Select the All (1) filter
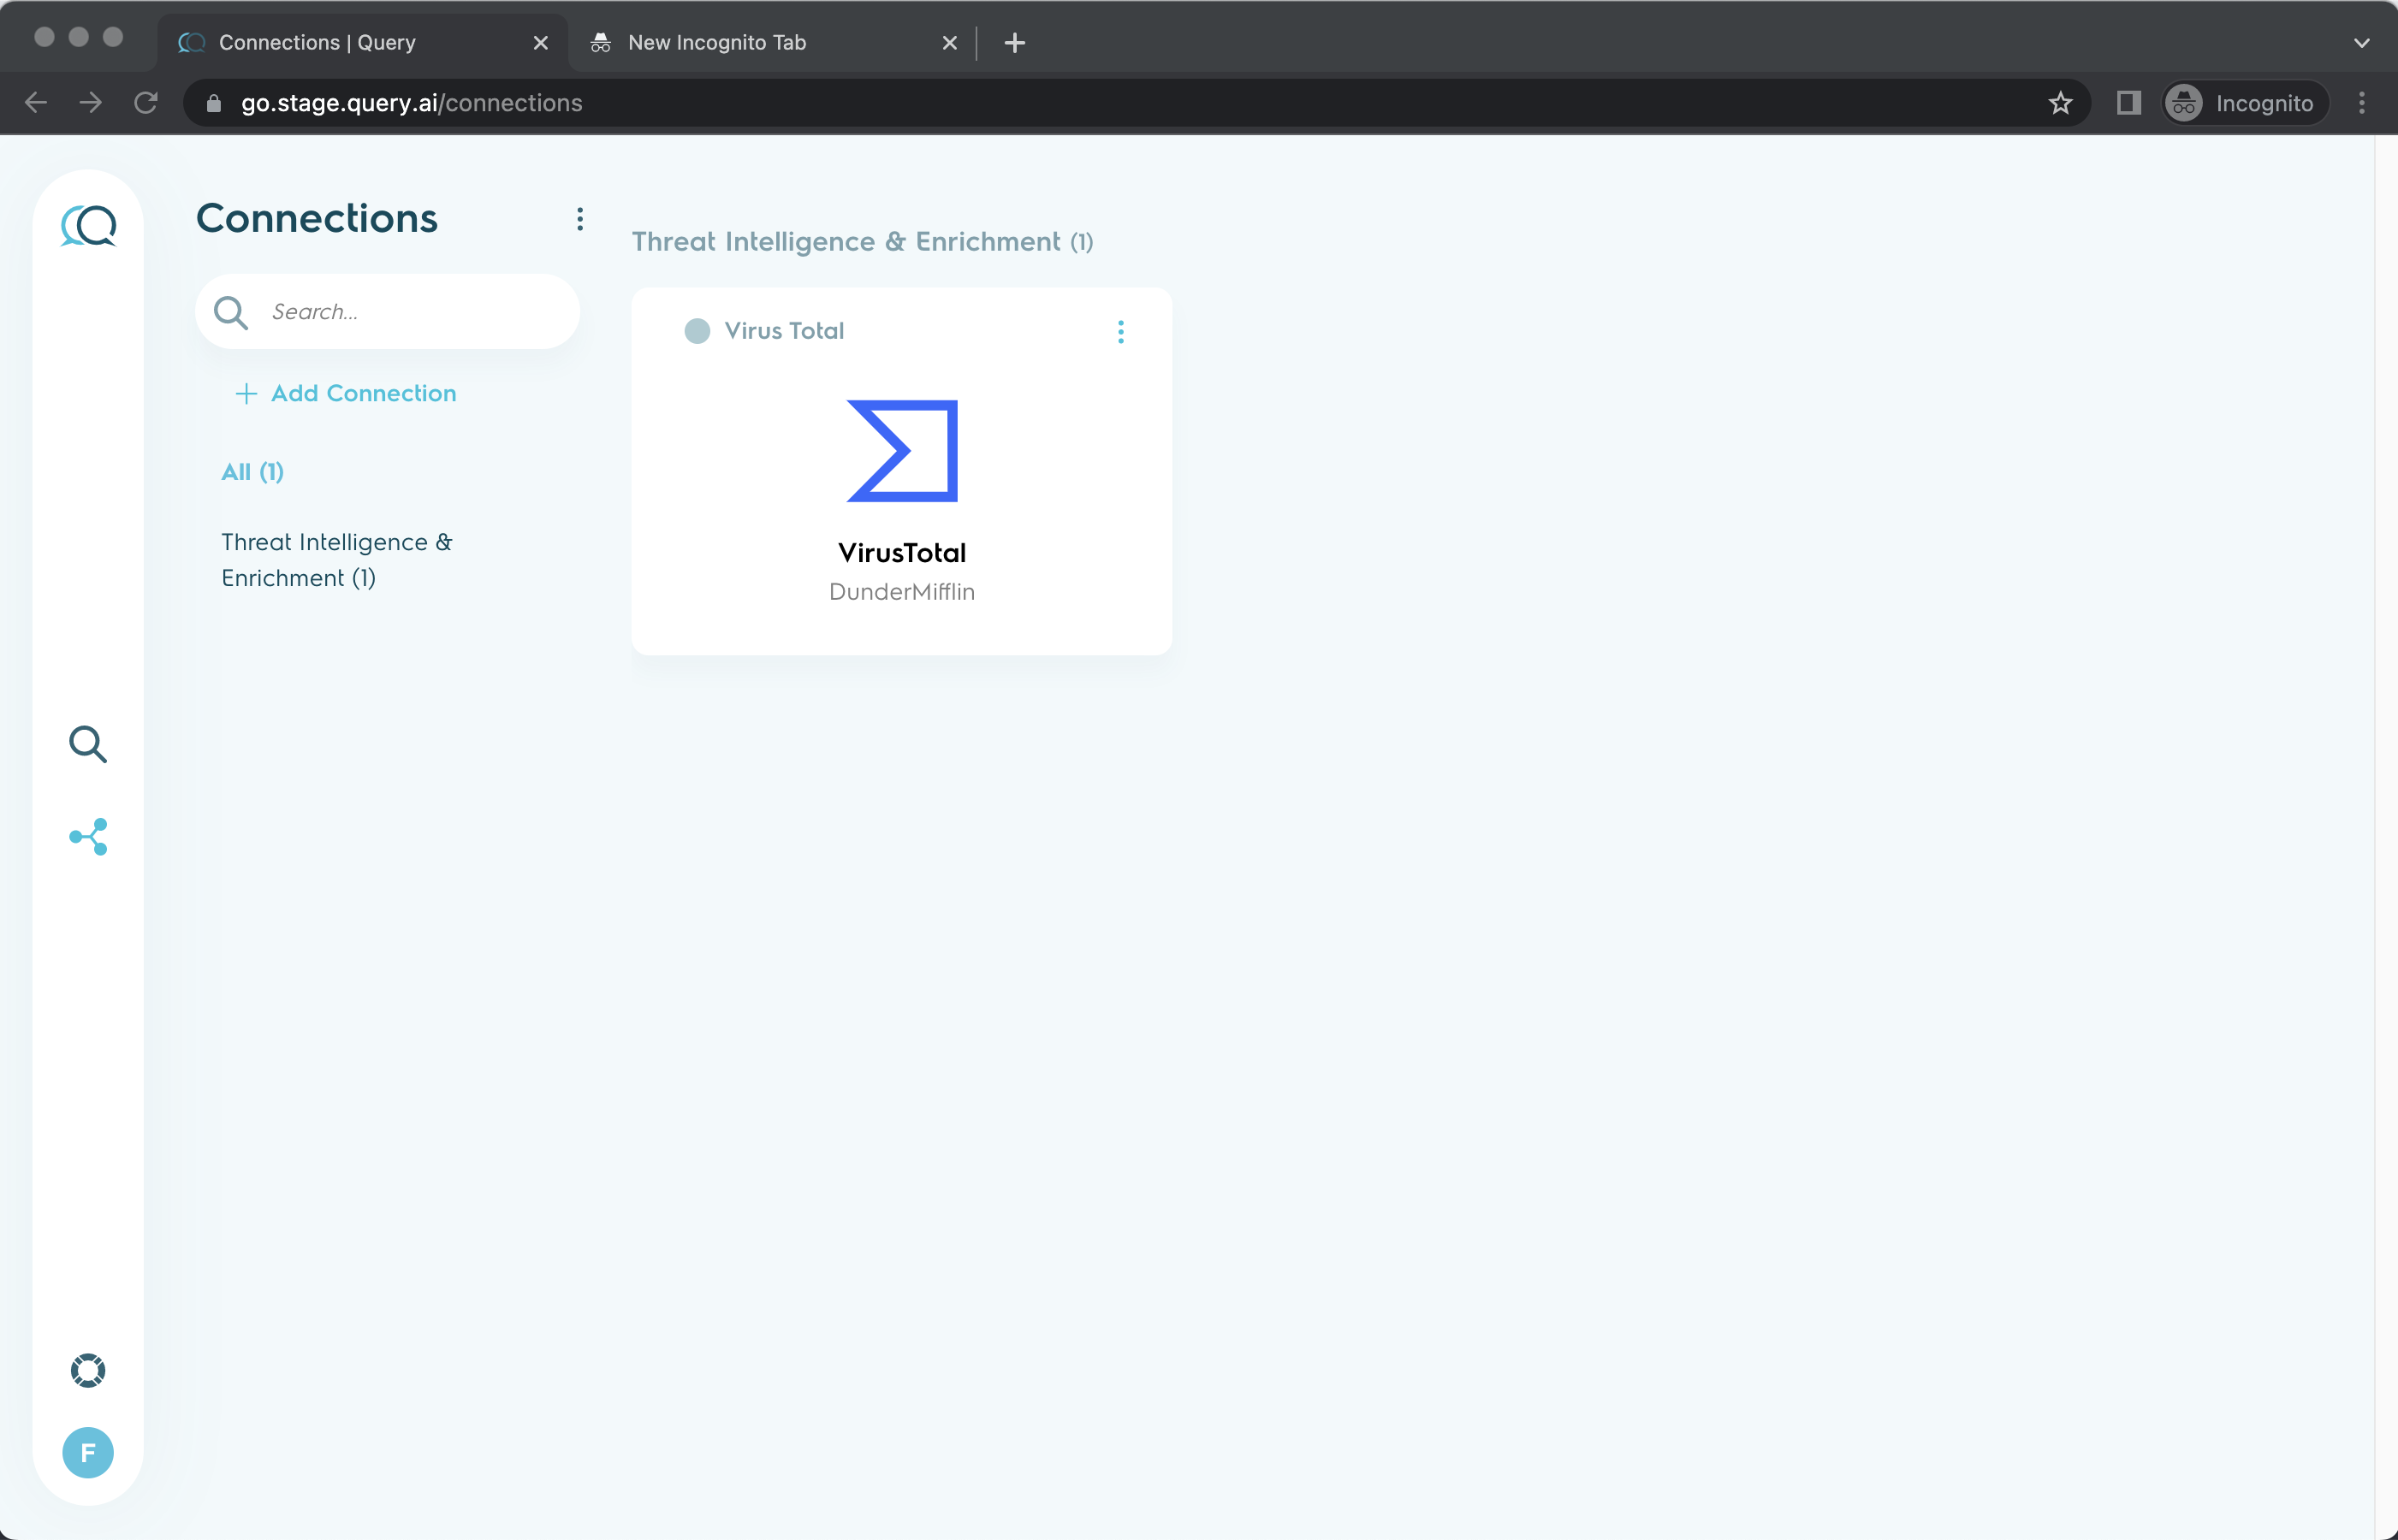 point(252,472)
